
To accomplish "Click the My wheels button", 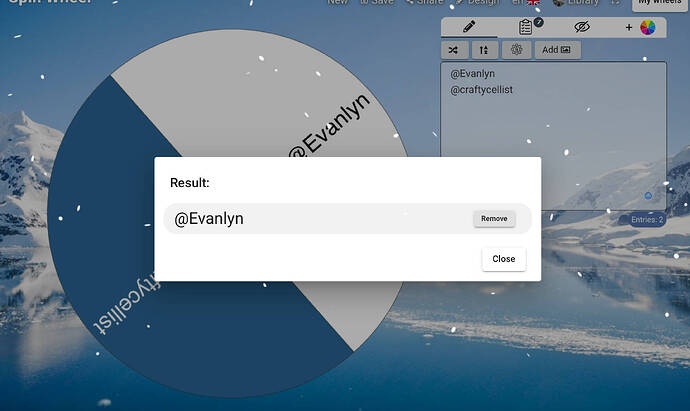I will pyautogui.click(x=658, y=3).
